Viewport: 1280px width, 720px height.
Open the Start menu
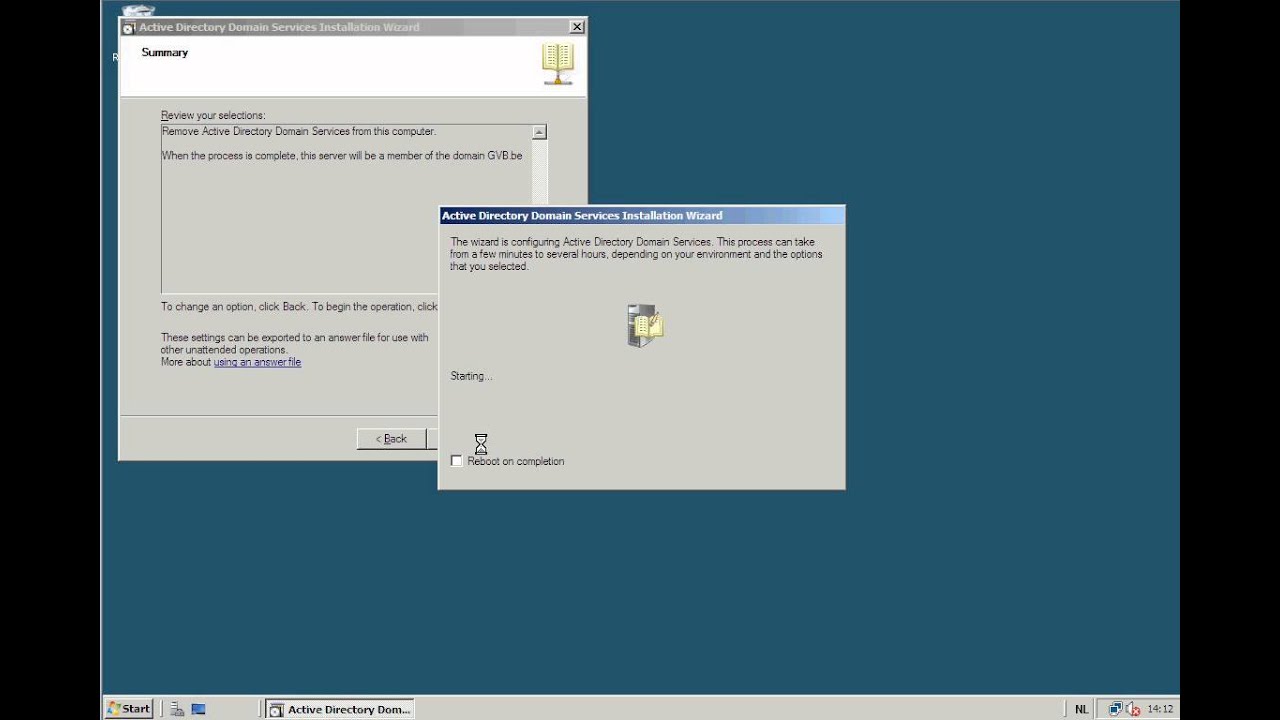click(x=129, y=709)
